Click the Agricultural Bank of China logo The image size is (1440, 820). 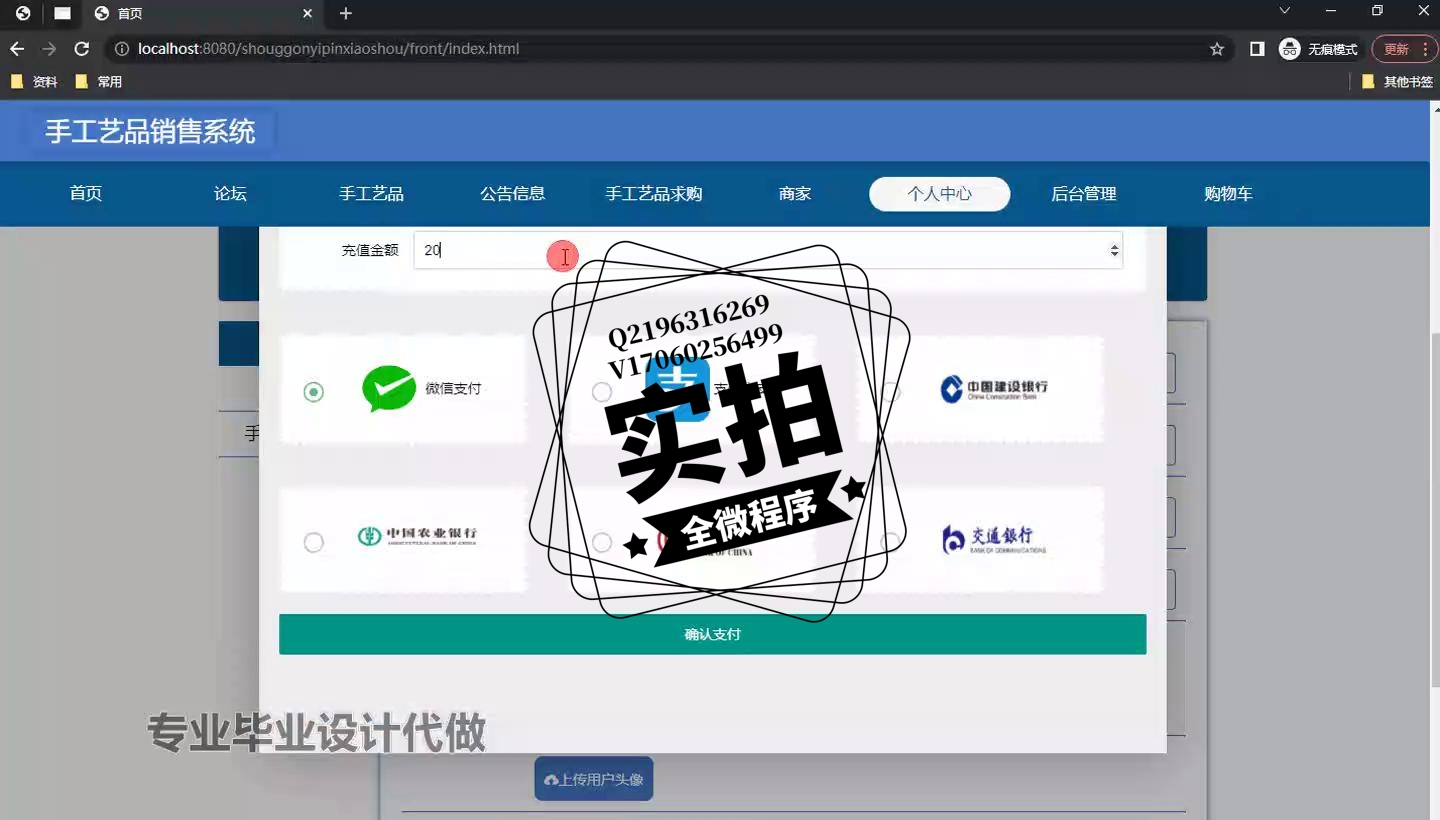pyautogui.click(x=418, y=536)
